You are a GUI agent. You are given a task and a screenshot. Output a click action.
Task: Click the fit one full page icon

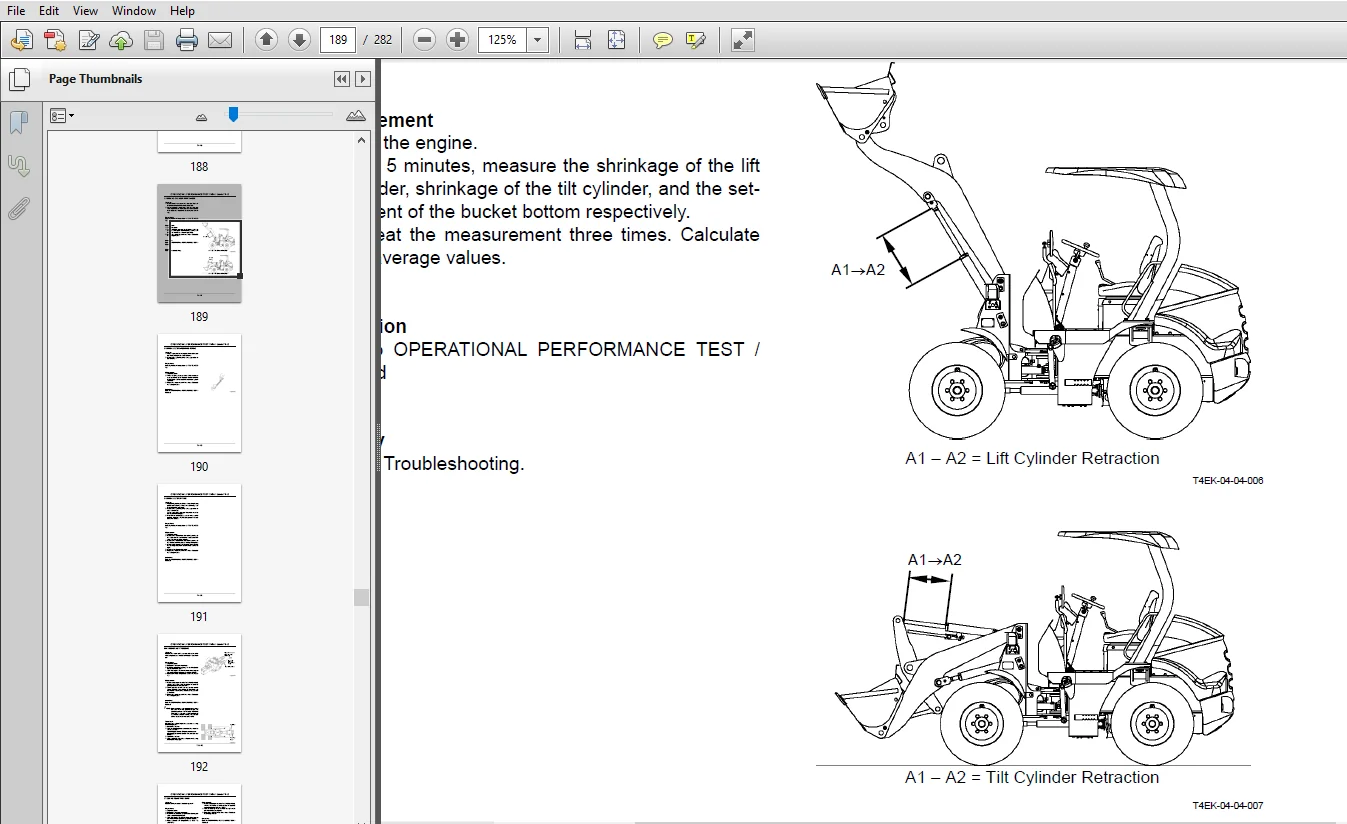616,40
